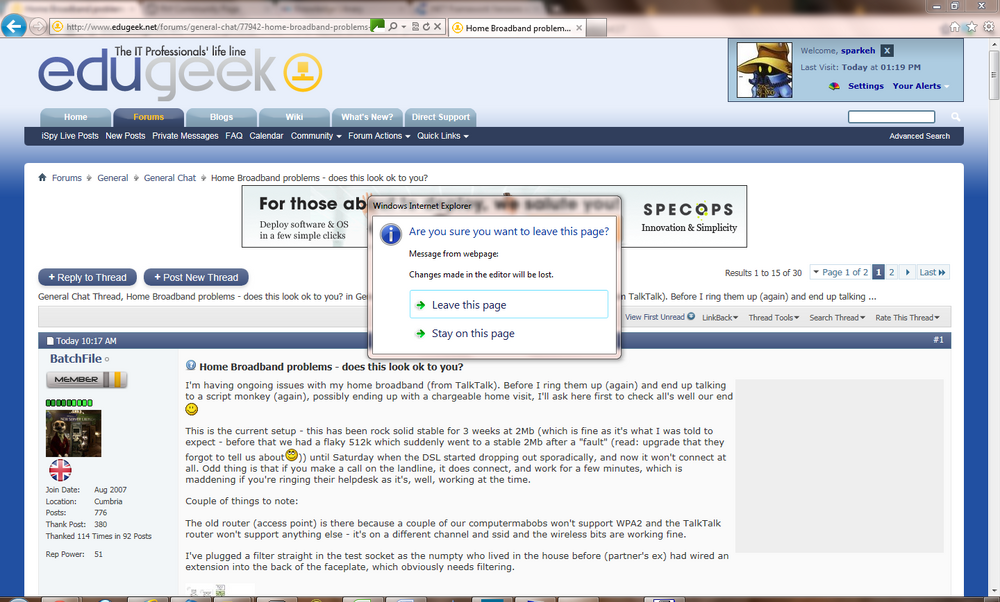Open the Rate This Thread dropdown
This screenshot has height=602, width=1000.
pos(907,318)
